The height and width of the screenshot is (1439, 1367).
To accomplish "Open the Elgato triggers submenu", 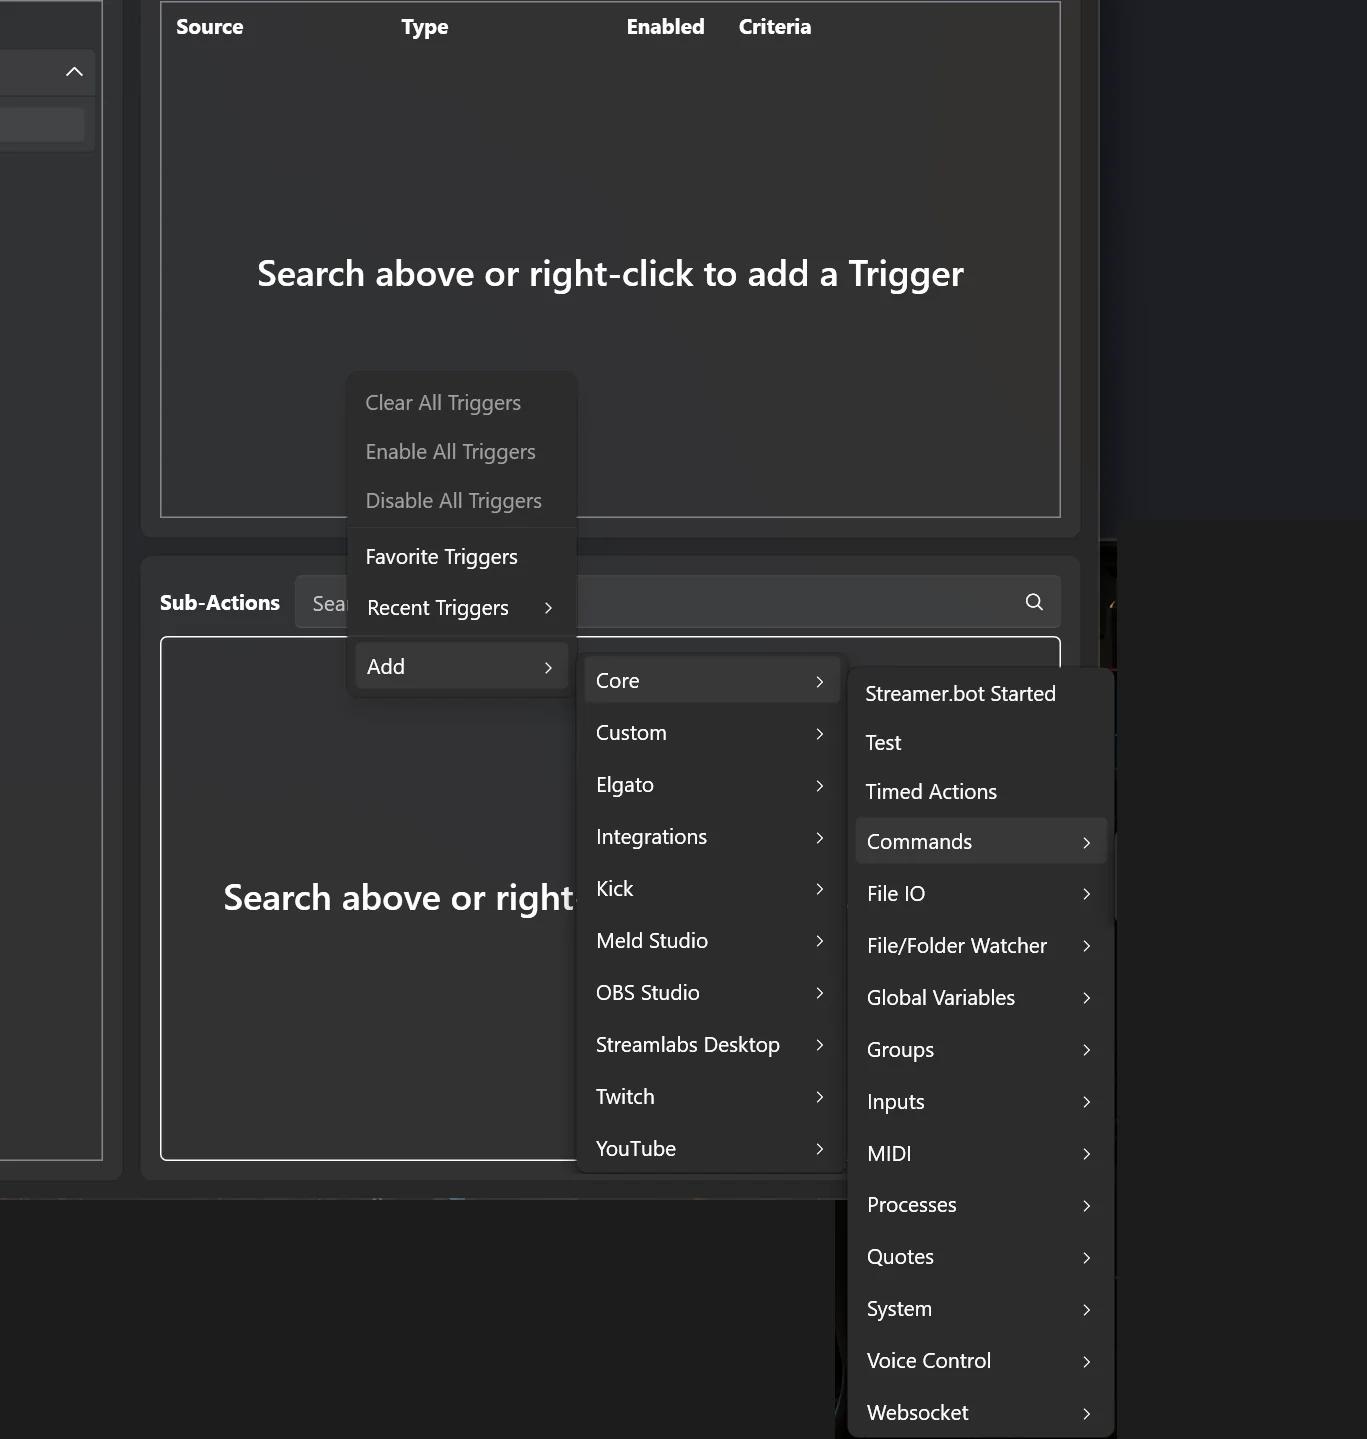I will 711,785.
